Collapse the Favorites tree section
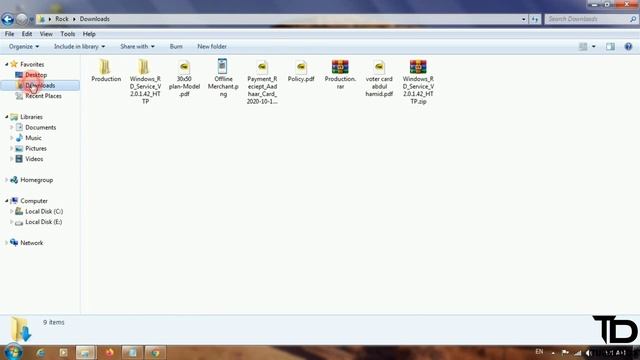The image size is (640, 360). (7, 64)
